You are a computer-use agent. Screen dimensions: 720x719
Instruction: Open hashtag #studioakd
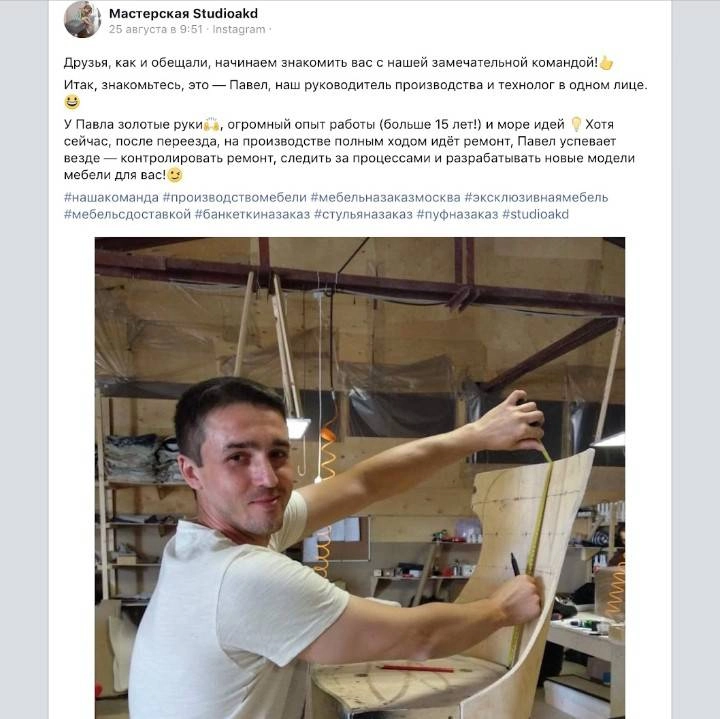coord(535,214)
